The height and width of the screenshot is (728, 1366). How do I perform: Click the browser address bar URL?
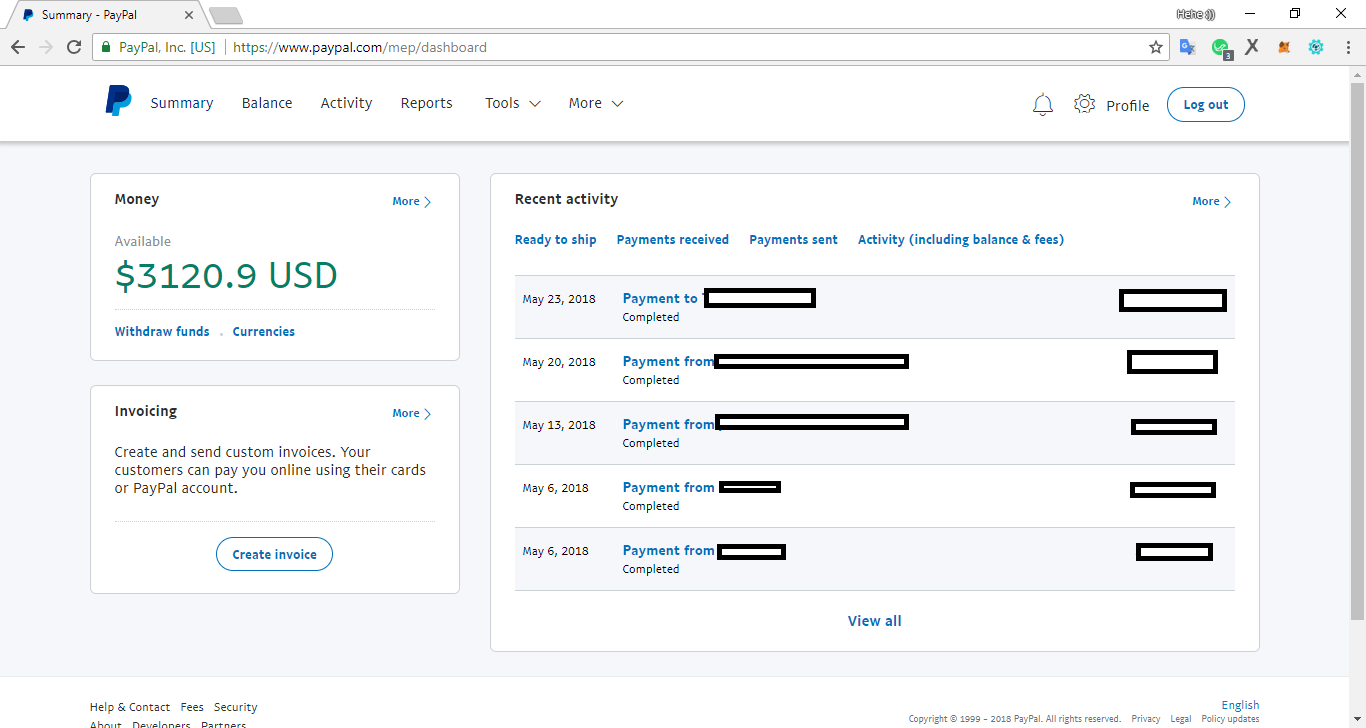(360, 47)
